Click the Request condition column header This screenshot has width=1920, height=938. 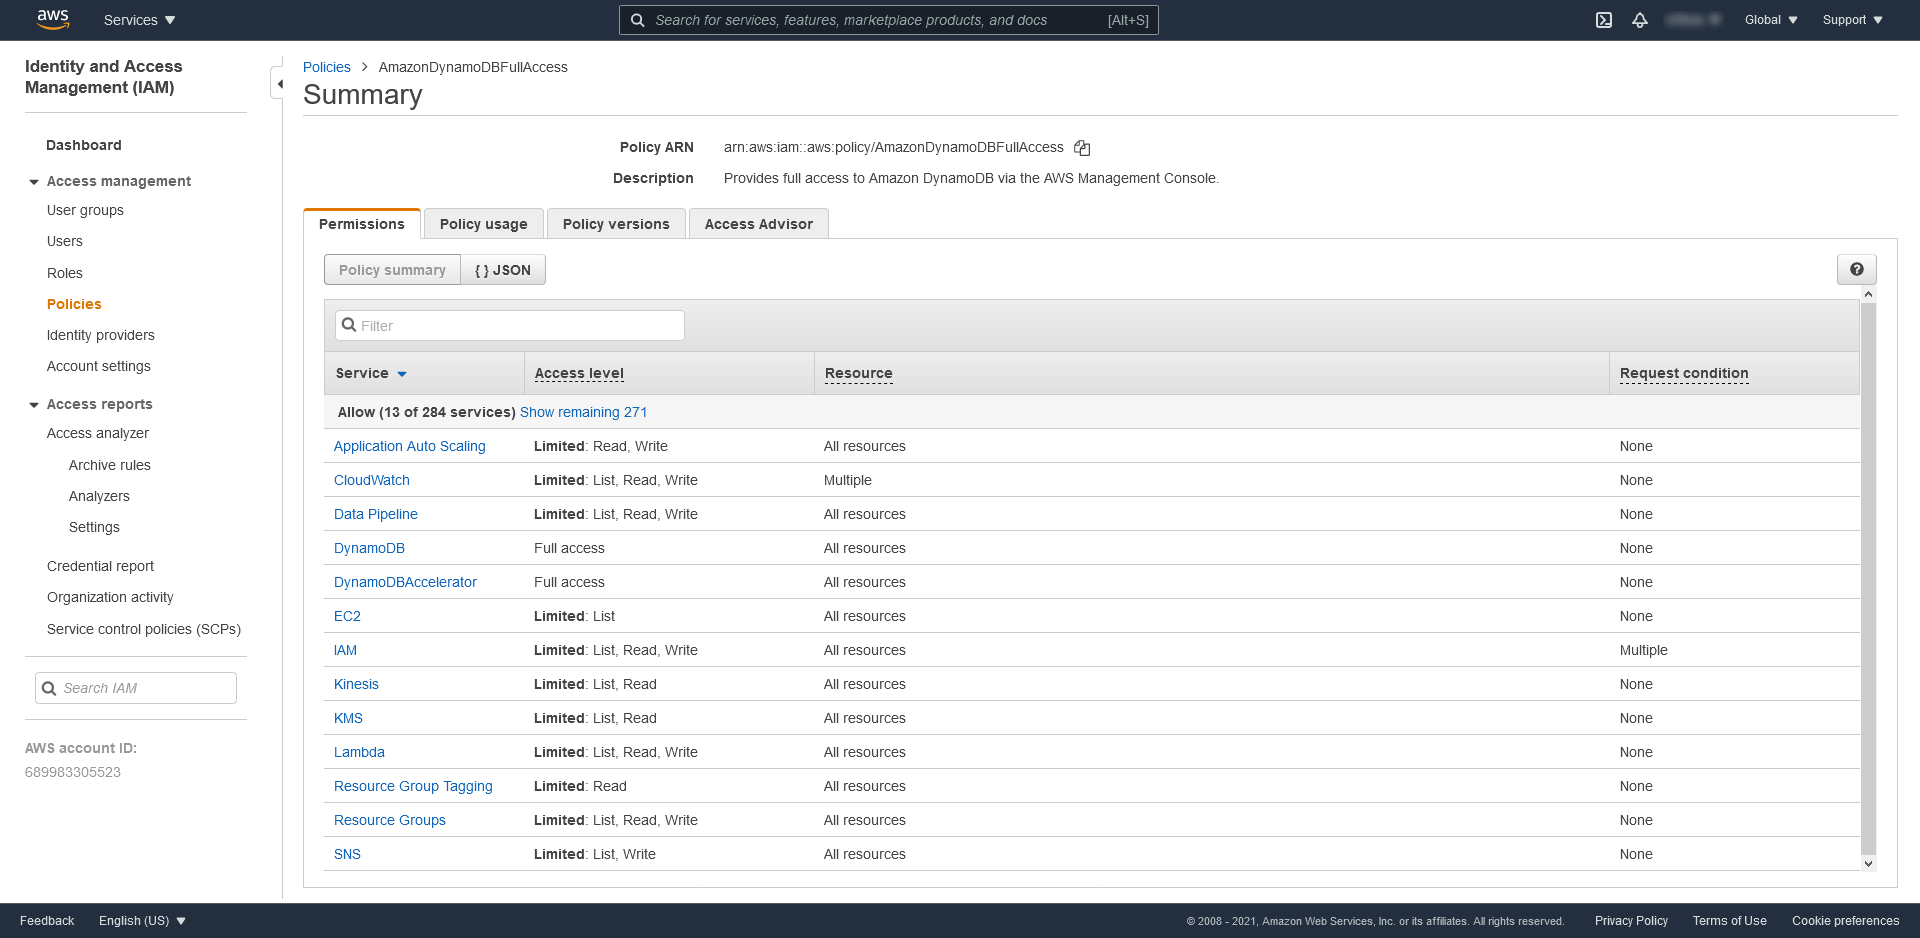[1684, 373]
